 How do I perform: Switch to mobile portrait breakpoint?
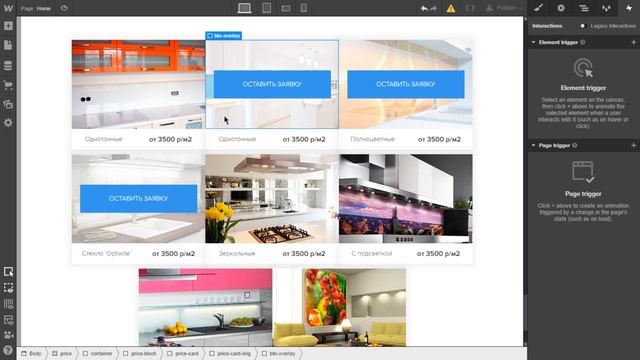[304, 8]
